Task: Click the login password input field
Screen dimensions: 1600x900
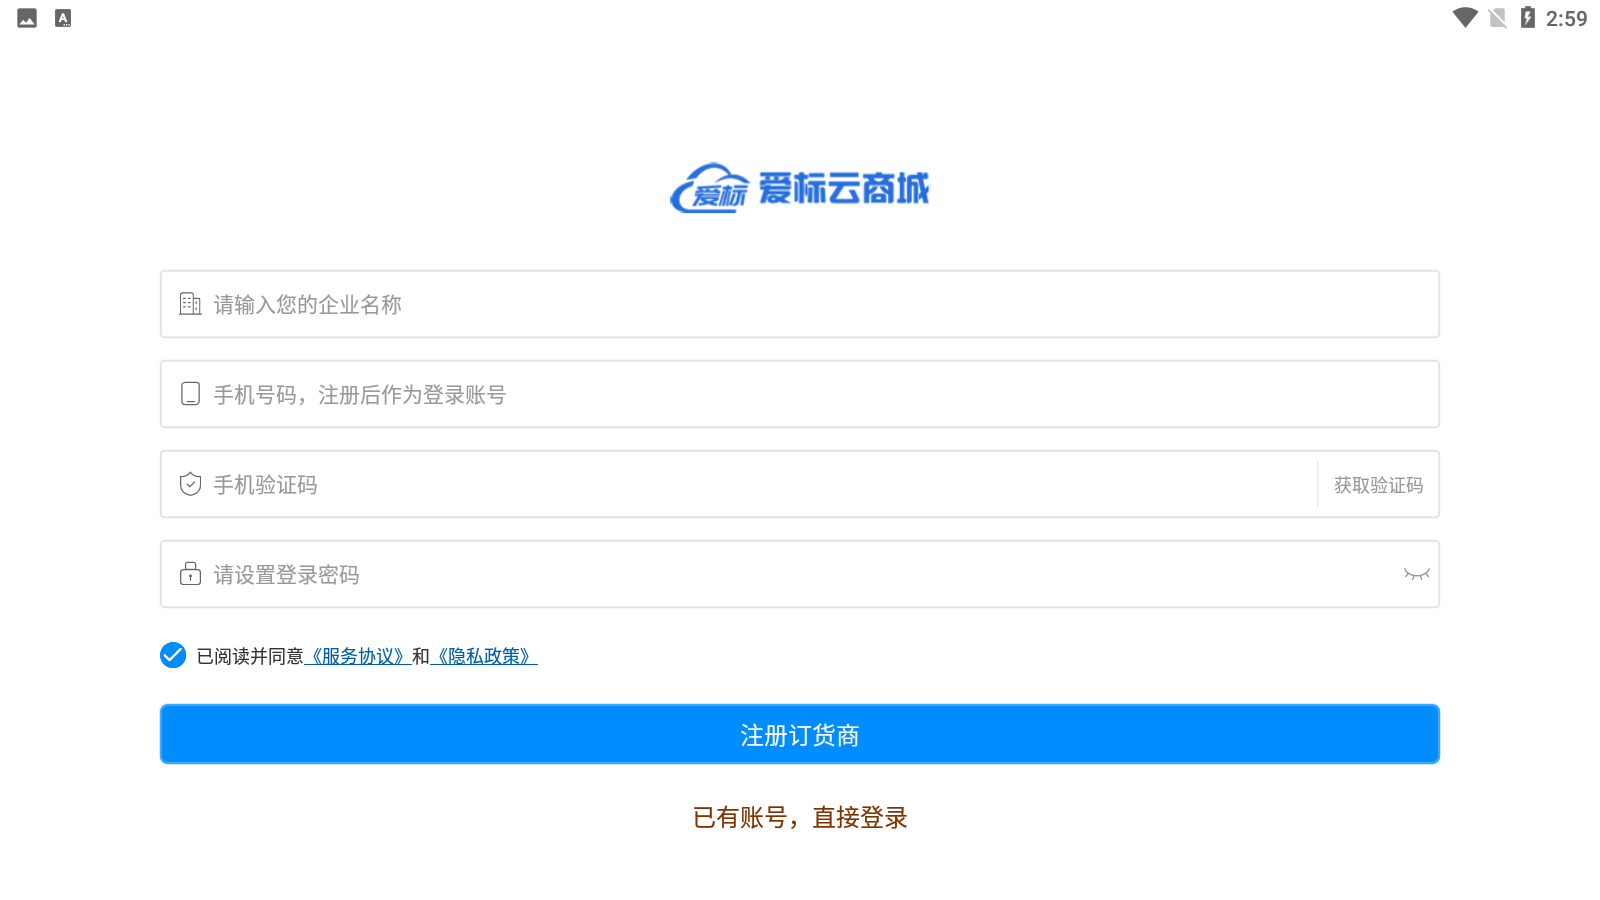Action: [700, 574]
